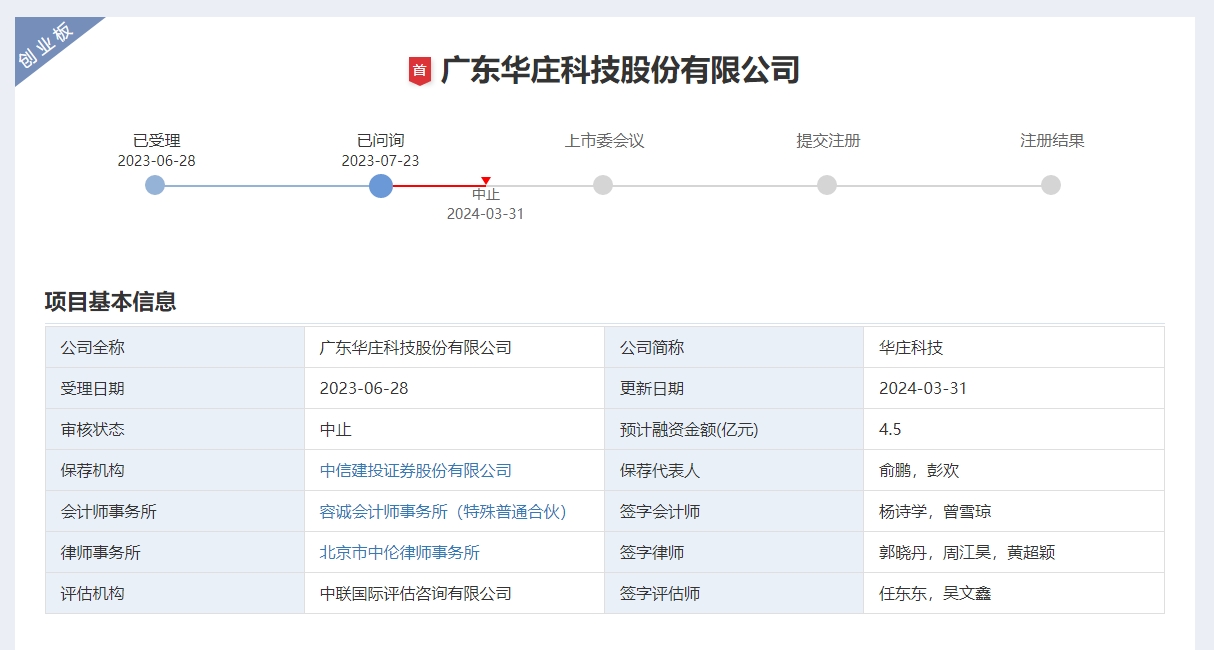
Task: Click the 预计融资金额(亿元) label cell
Action: (734, 429)
